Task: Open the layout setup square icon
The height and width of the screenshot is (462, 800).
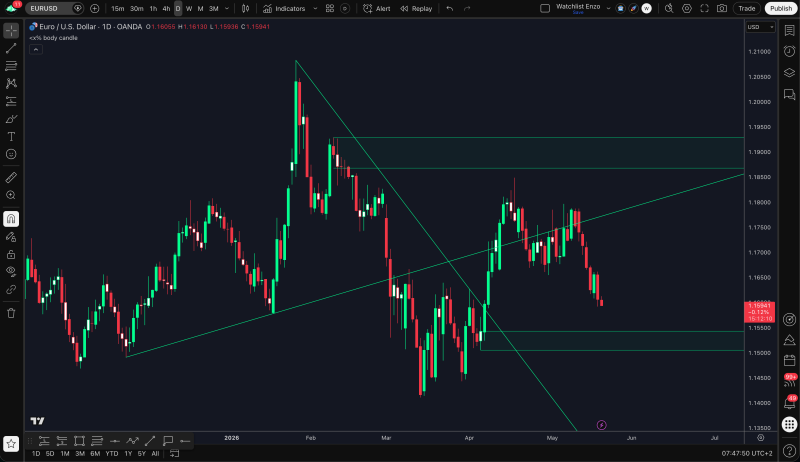Action: point(545,8)
